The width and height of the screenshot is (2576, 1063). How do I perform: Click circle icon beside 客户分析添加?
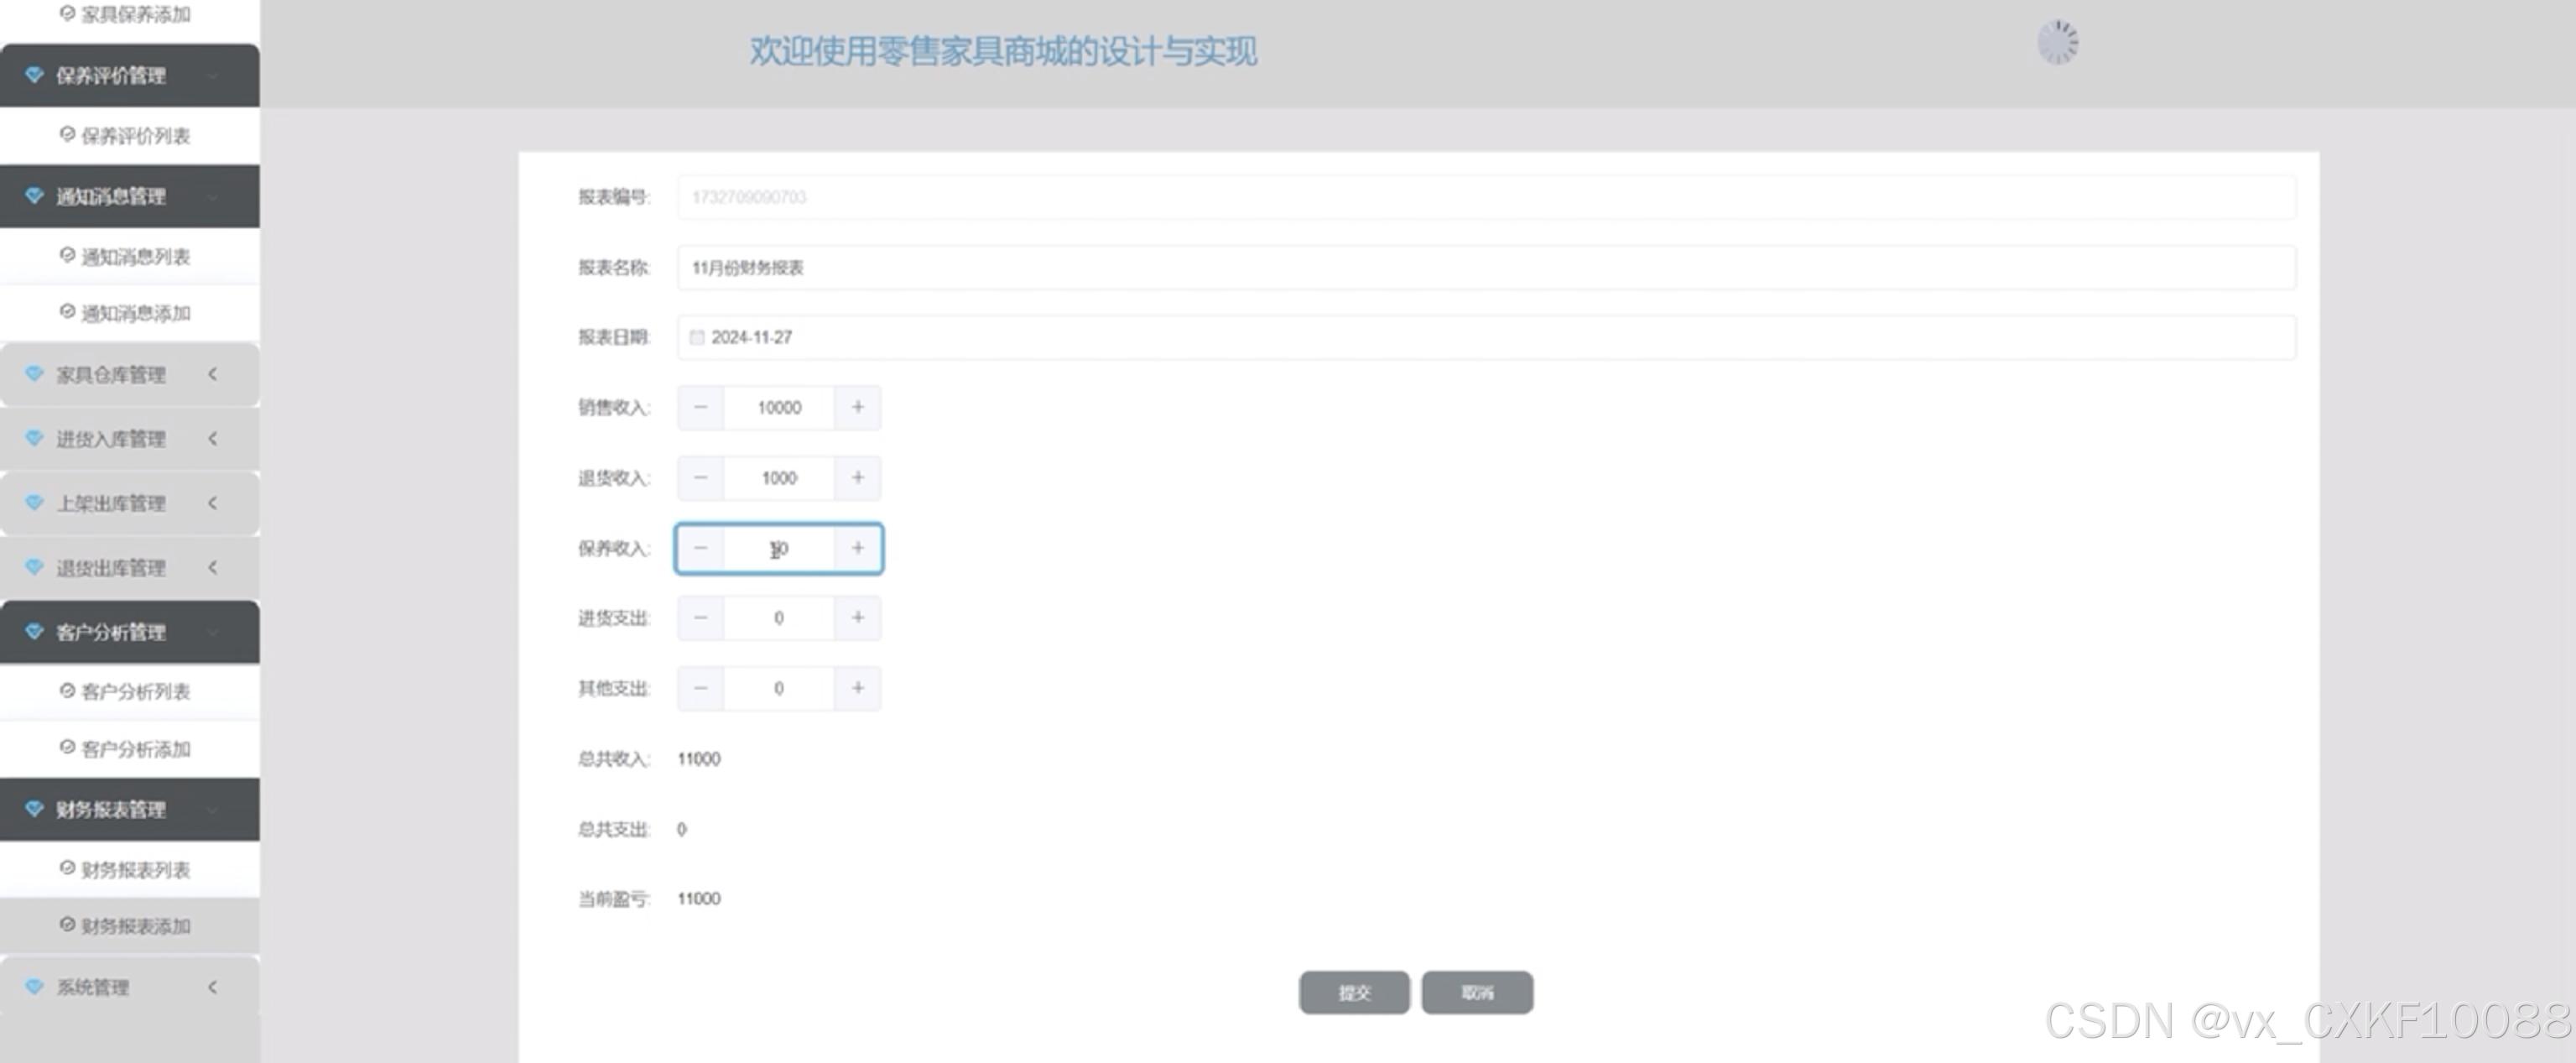pyautogui.click(x=67, y=747)
